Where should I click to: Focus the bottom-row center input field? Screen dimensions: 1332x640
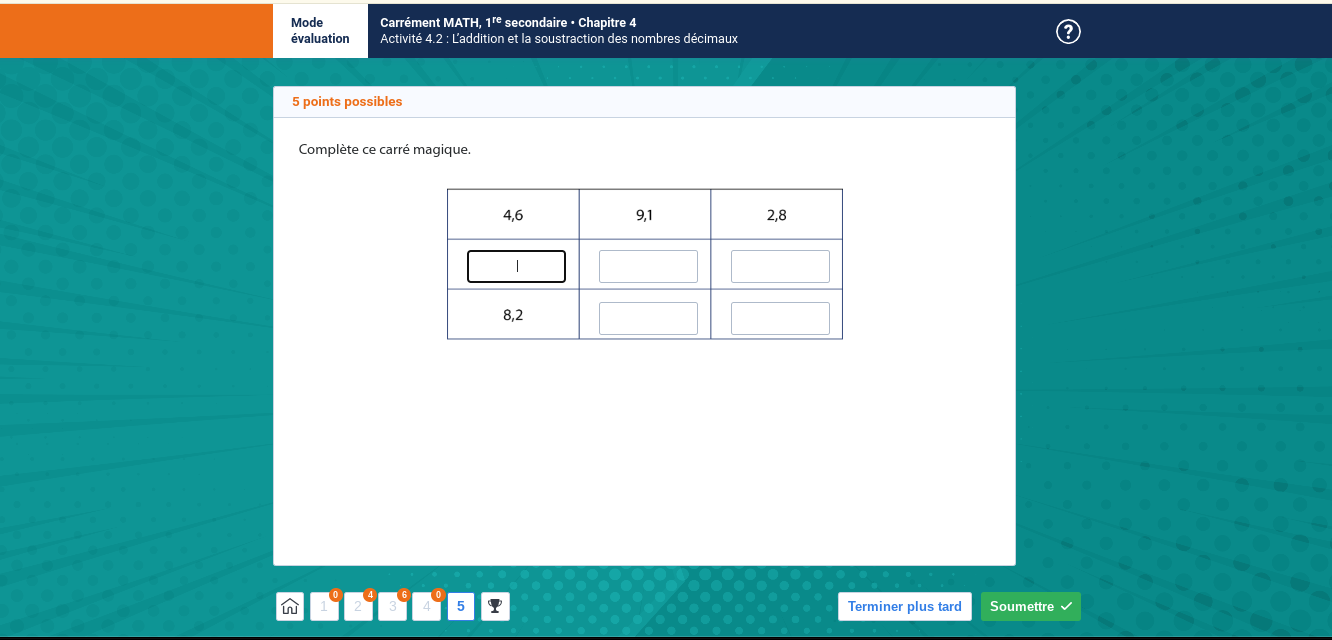[x=648, y=318]
